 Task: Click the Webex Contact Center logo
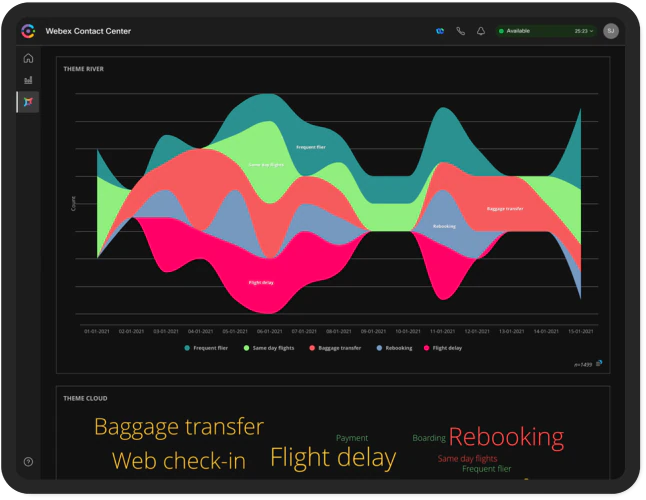point(28,31)
